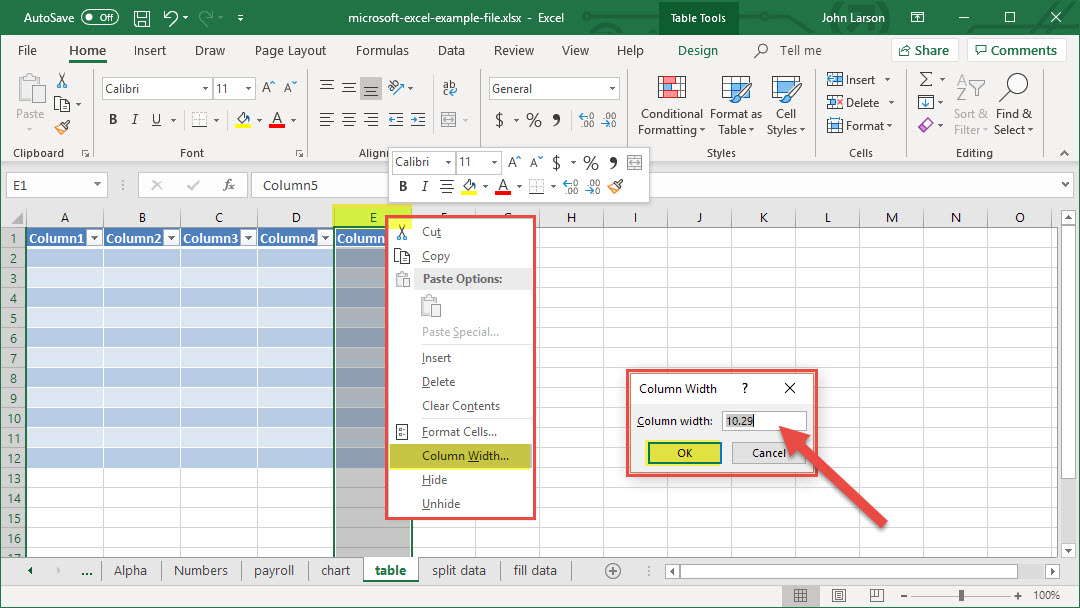Add a new sheet with plus icon
This screenshot has width=1080, height=608.
point(613,570)
